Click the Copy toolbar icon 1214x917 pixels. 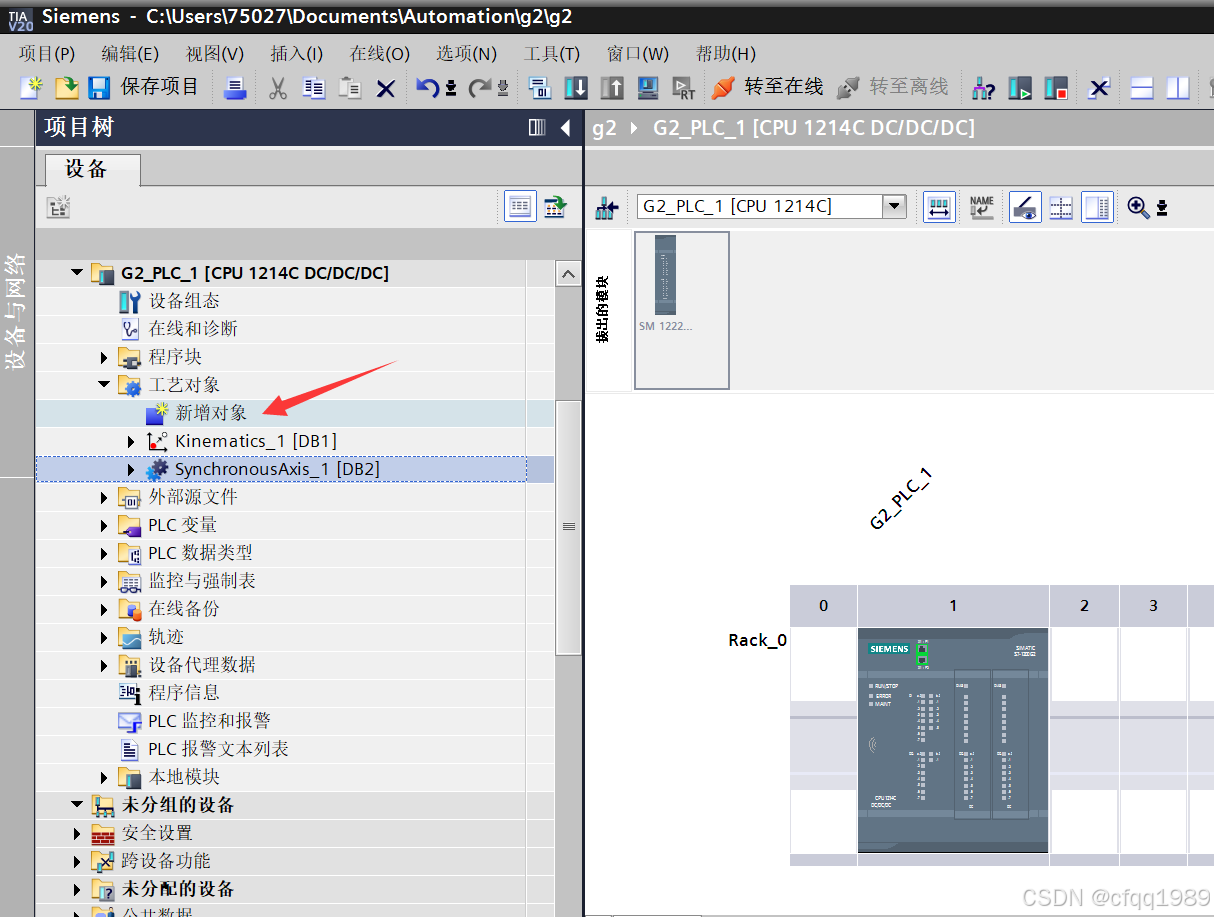pyautogui.click(x=314, y=88)
